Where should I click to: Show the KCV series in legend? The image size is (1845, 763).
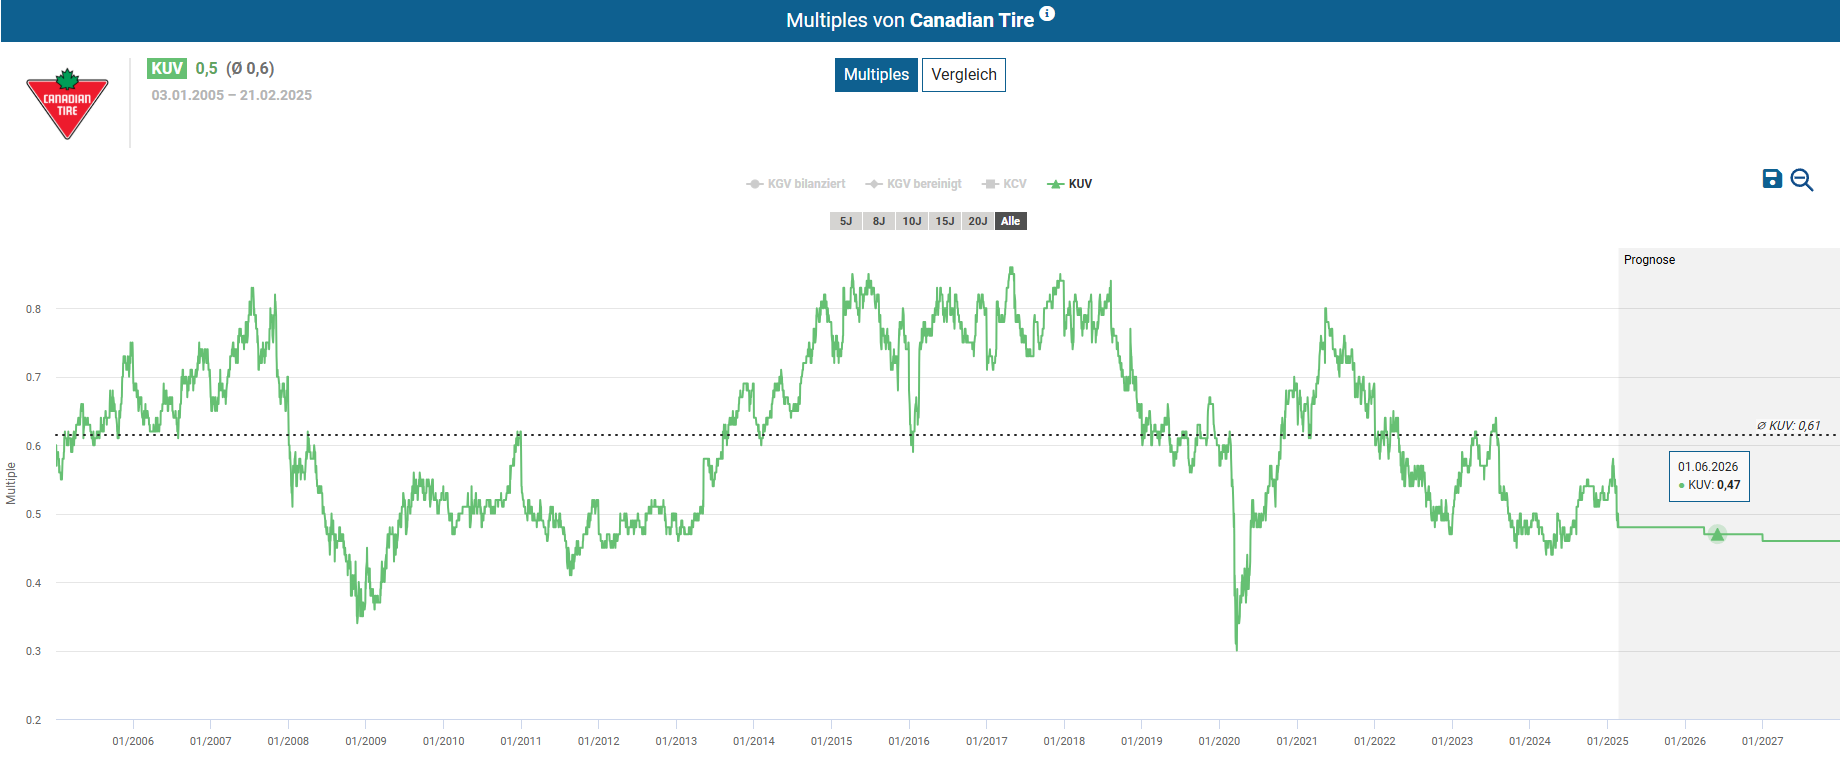click(x=1005, y=184)
